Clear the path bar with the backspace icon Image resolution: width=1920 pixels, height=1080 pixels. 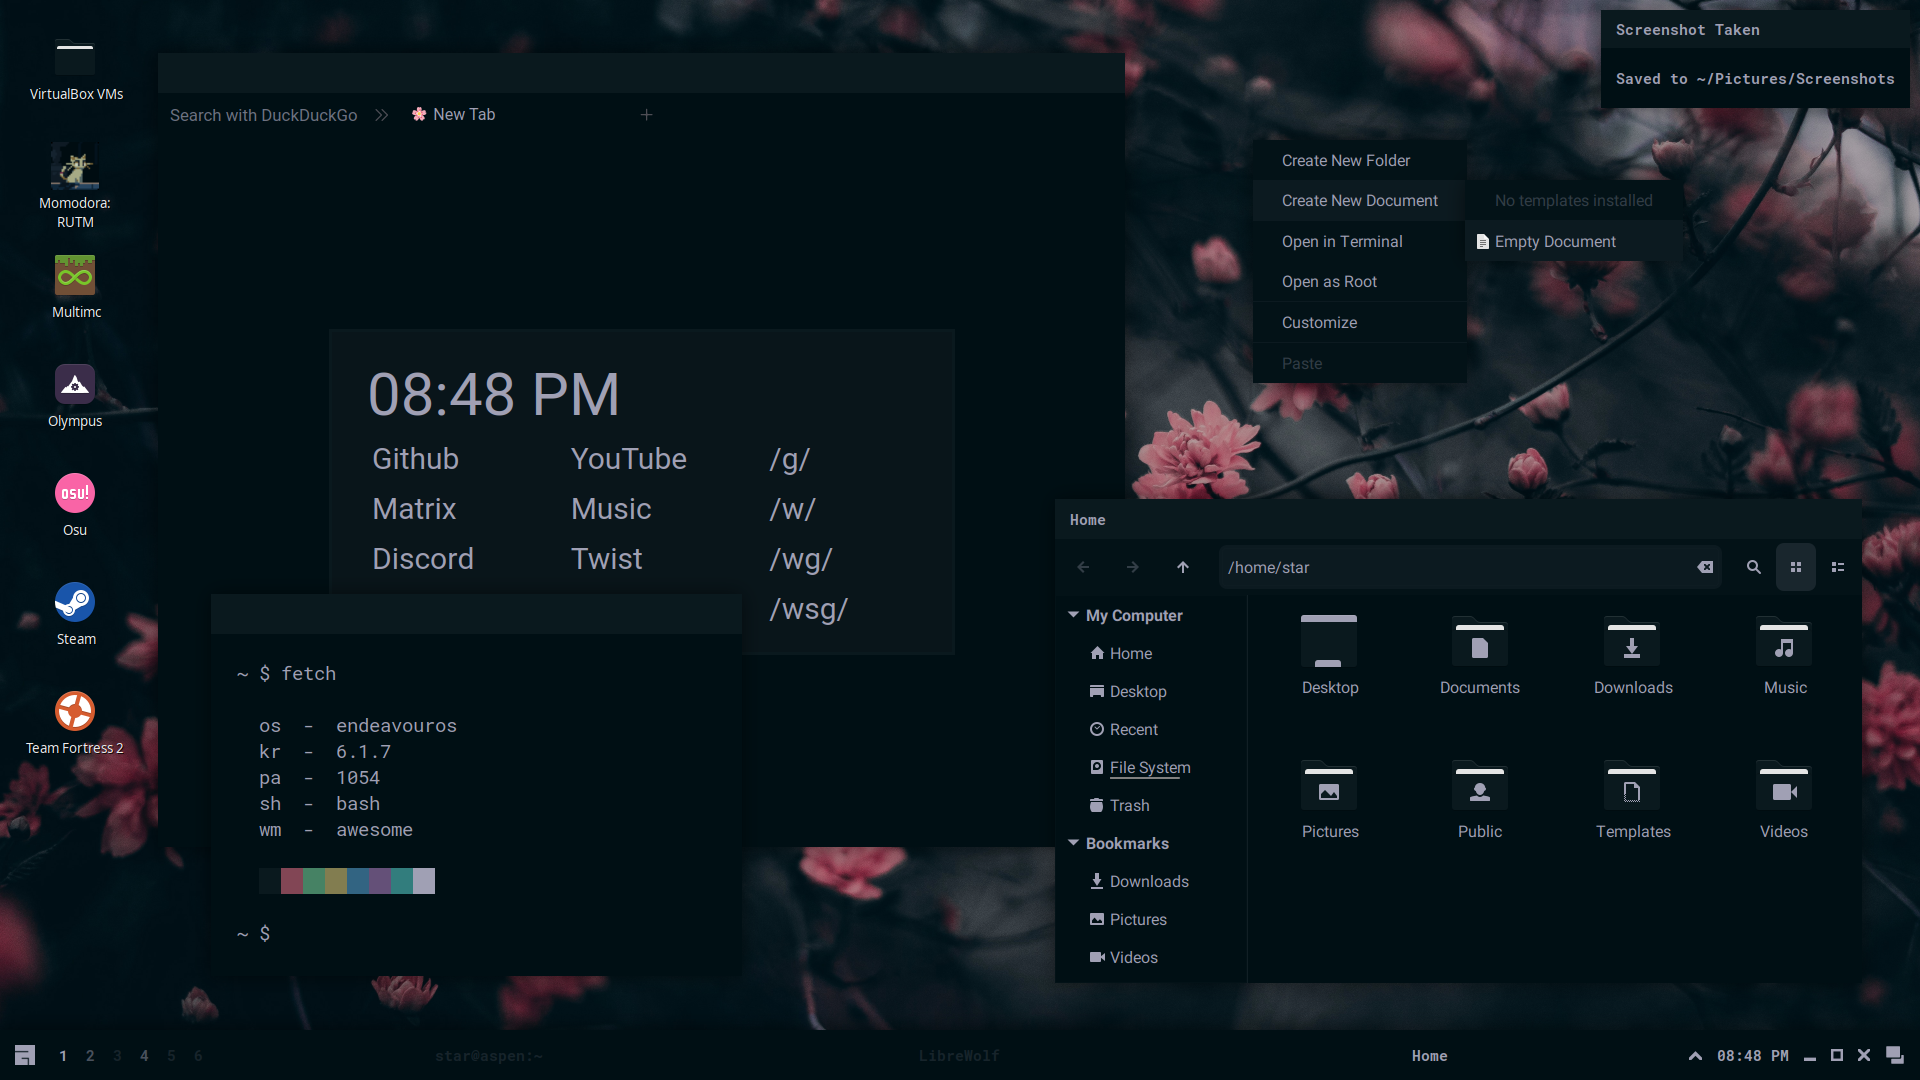click(x=1705, y=567)
